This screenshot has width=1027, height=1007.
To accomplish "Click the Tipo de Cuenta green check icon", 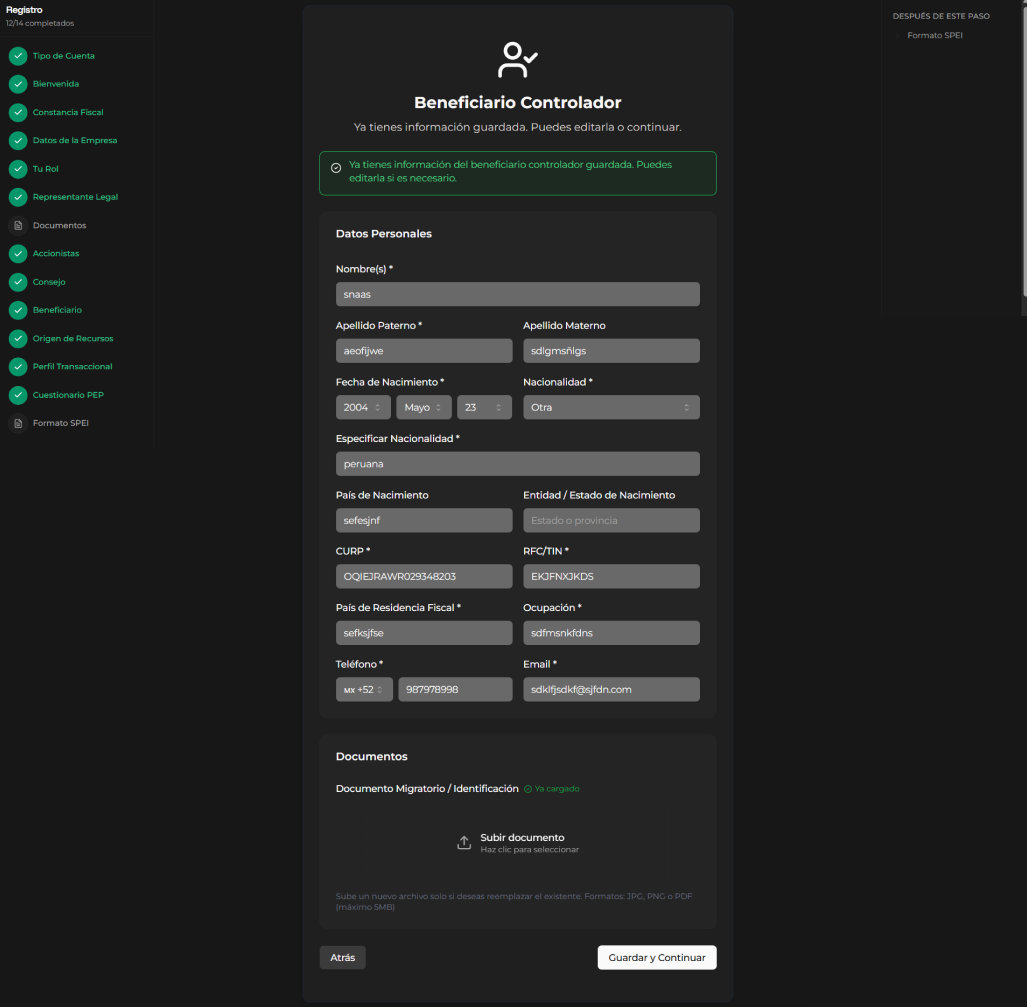I will pyautogui.click(x=18, y=56).
